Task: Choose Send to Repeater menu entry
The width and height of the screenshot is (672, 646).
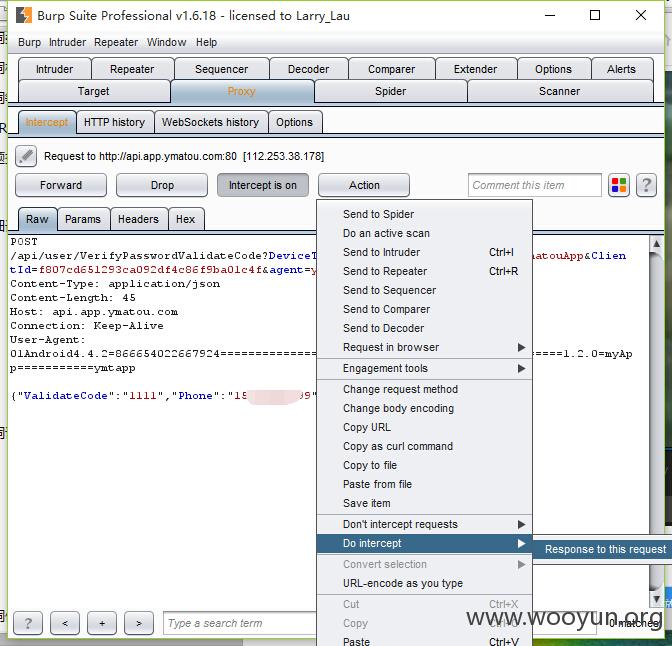Action: point(424,271)
